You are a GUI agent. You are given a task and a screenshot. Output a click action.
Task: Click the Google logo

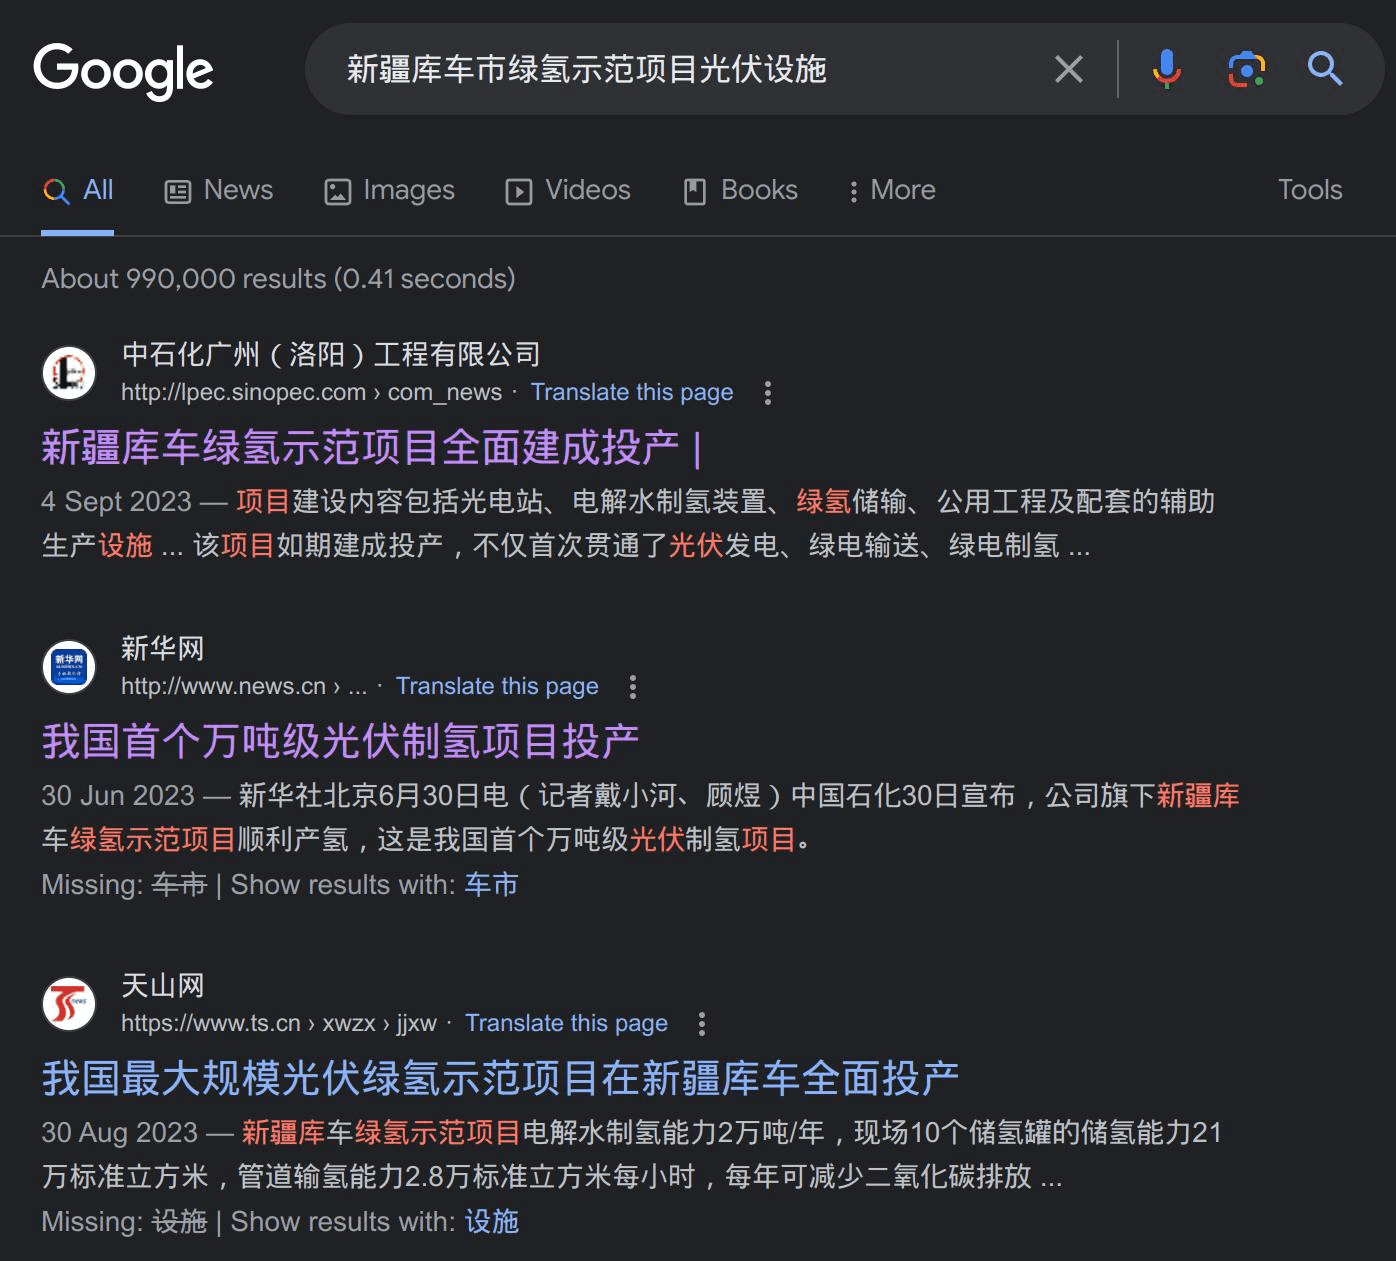[x=123, y=70]
